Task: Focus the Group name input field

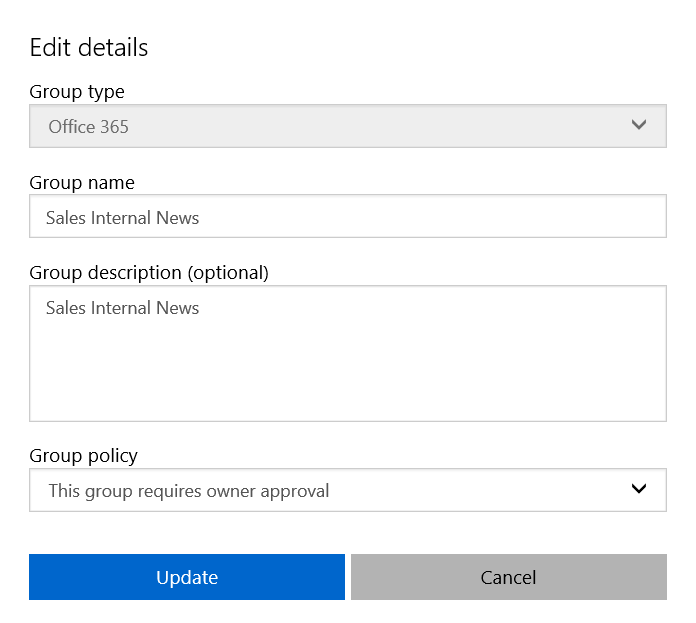Action: click(x=348, y=216)
